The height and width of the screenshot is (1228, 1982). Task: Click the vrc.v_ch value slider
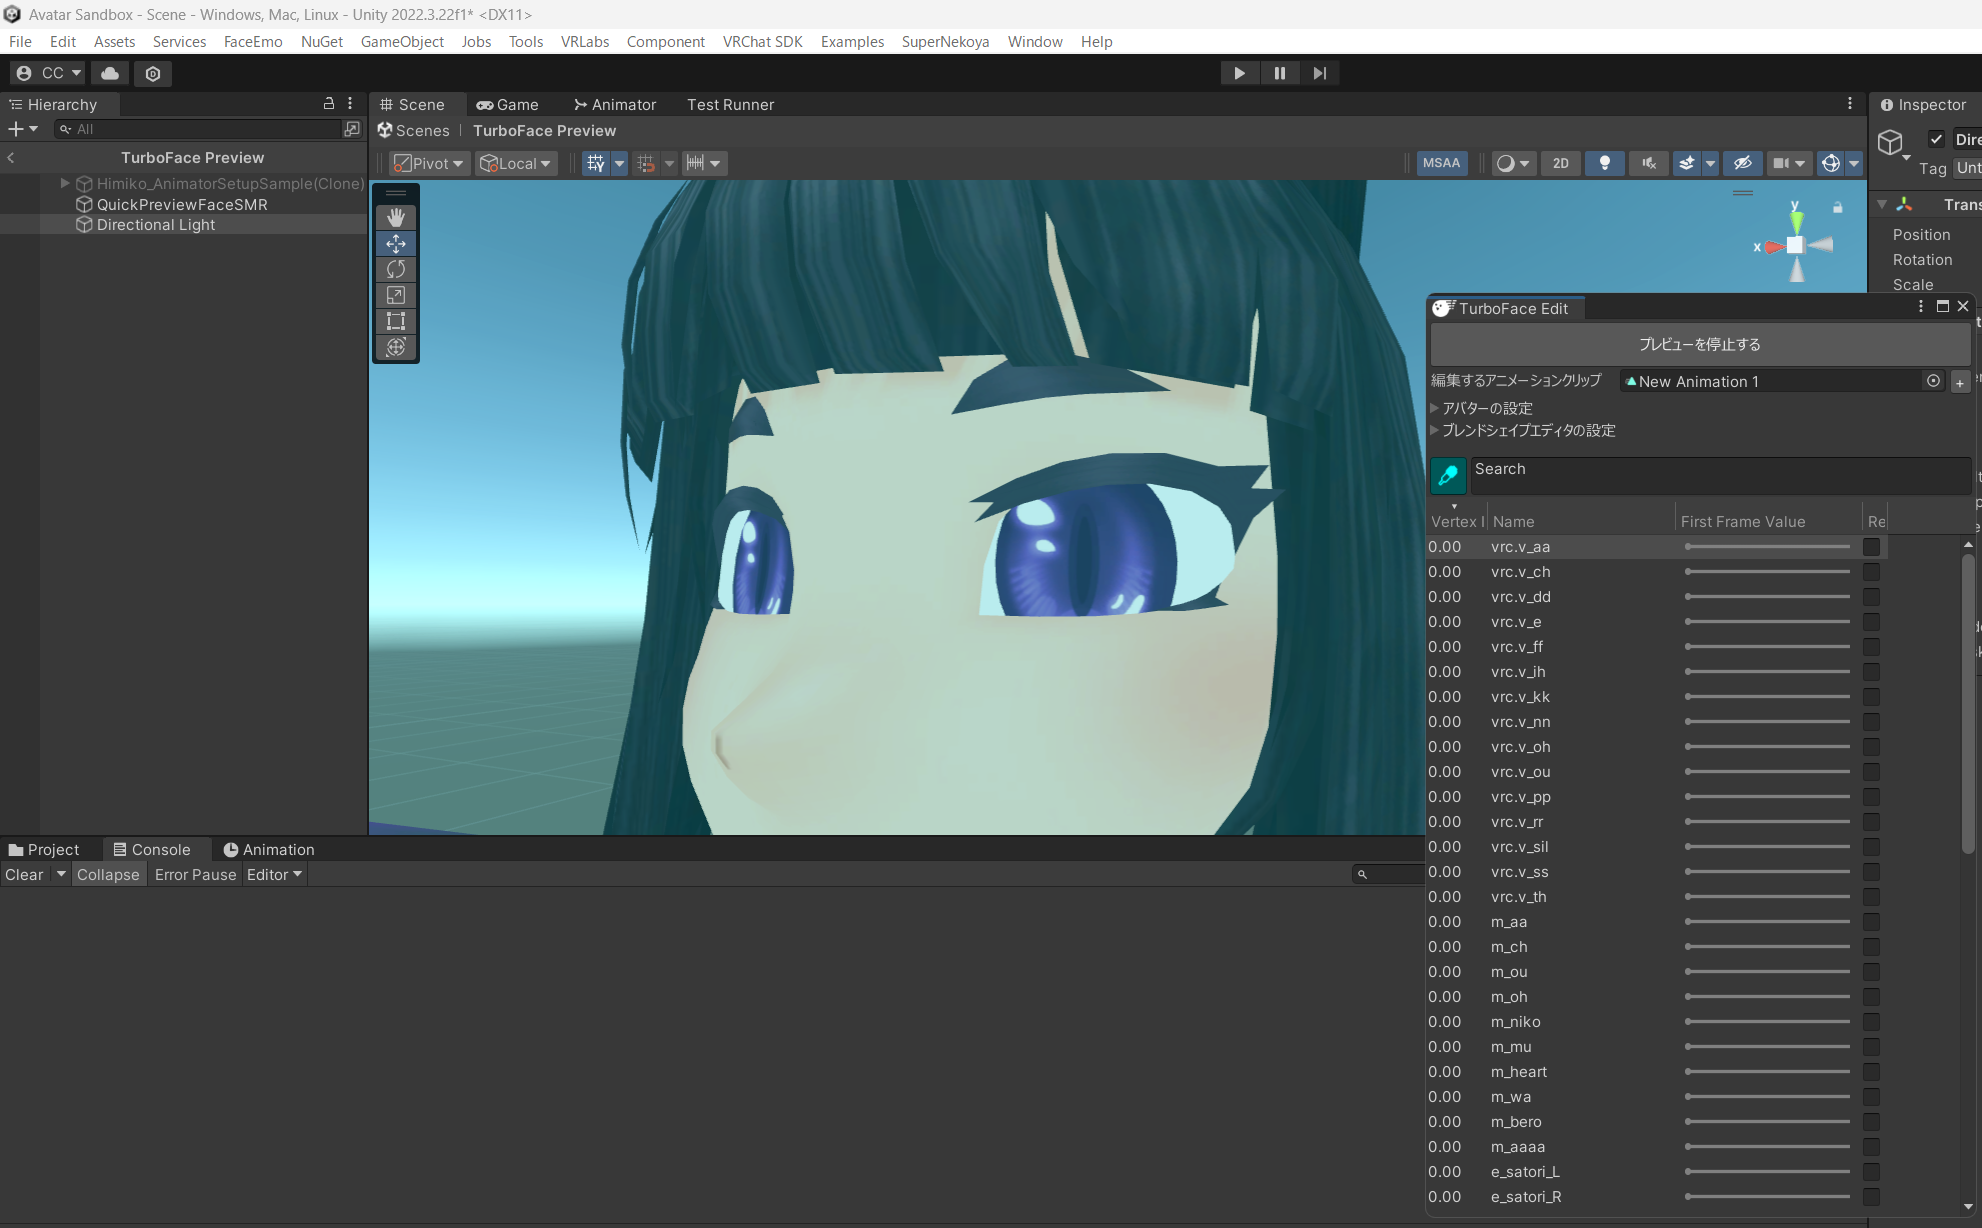pos(1767,572)
